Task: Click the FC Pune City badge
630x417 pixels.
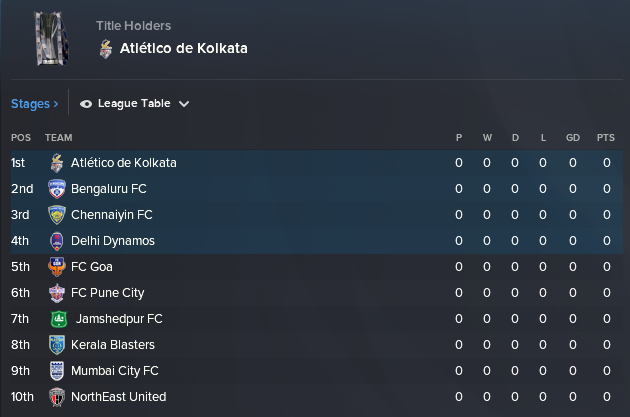Action: (57, 293)
